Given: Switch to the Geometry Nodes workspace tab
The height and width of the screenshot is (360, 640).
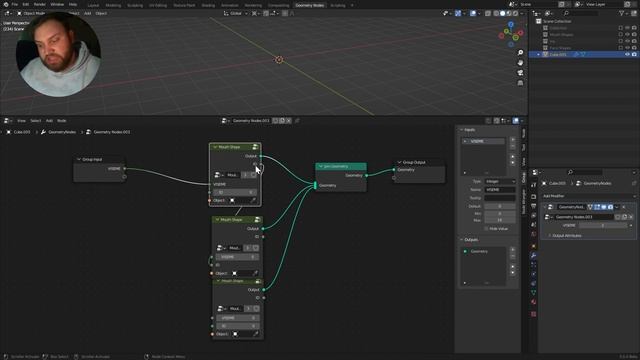Looking at the screenshot, I should [x=309, y=5].
